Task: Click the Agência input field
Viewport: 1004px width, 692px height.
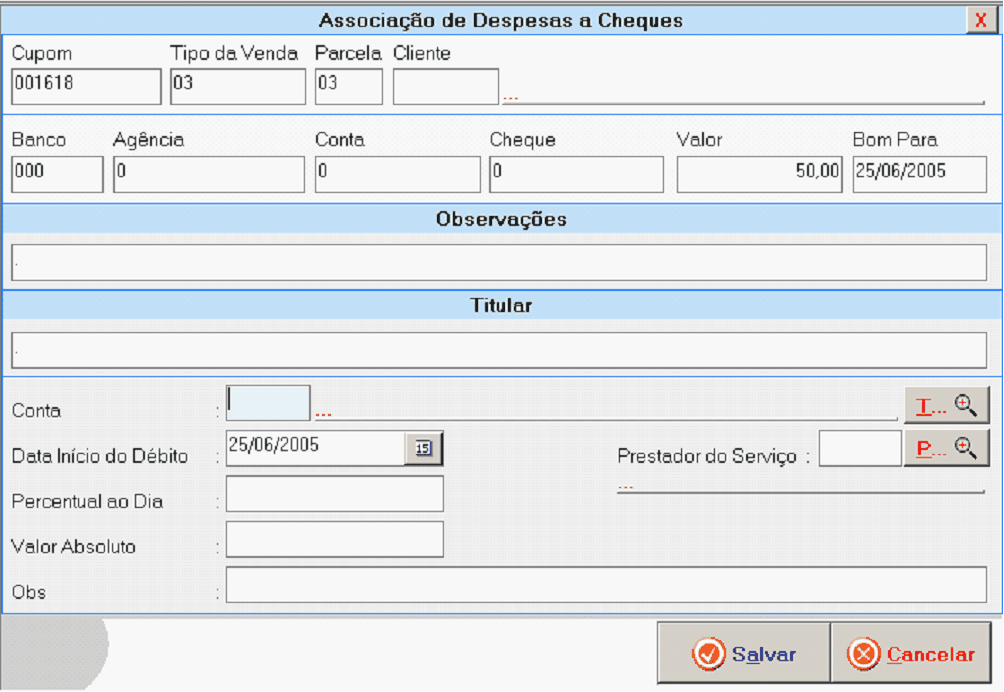Action: click(208, 174)
